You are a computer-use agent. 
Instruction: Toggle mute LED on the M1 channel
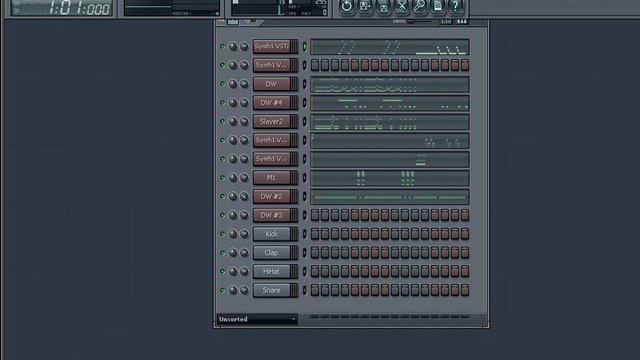[222, 178]
